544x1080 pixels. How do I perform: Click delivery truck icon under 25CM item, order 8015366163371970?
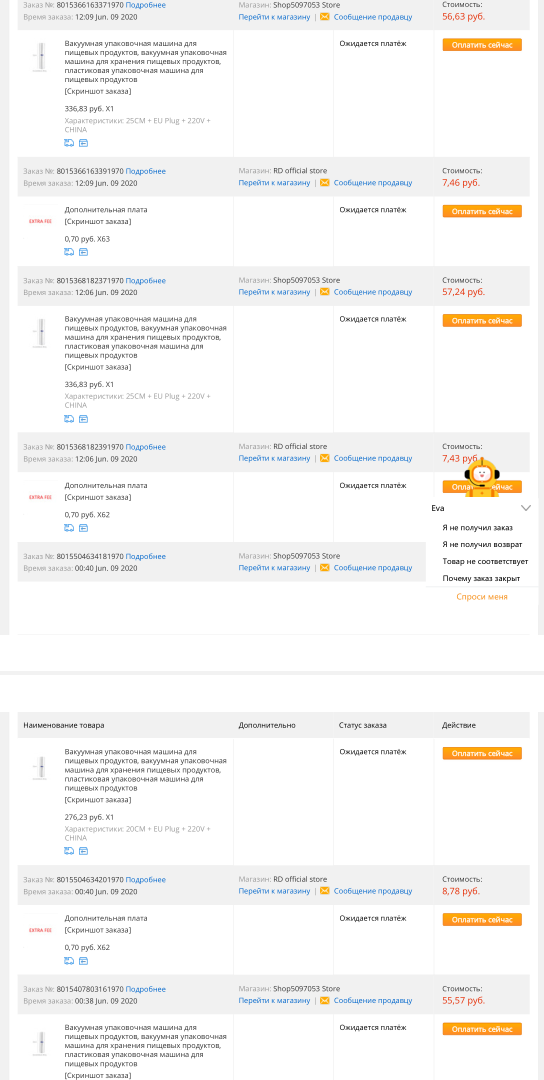pyautogui.click(x=69, y=143)
